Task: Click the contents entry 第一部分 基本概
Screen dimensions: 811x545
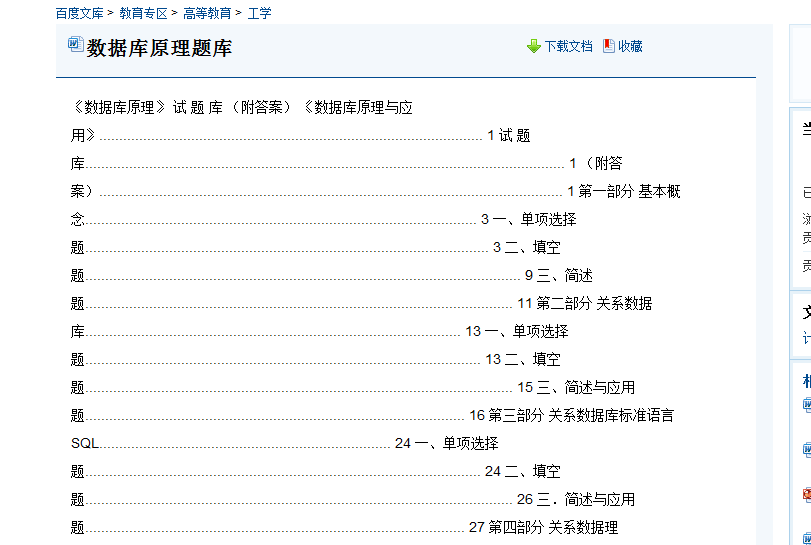Action: pyautogui.click(x=629, y=191)
